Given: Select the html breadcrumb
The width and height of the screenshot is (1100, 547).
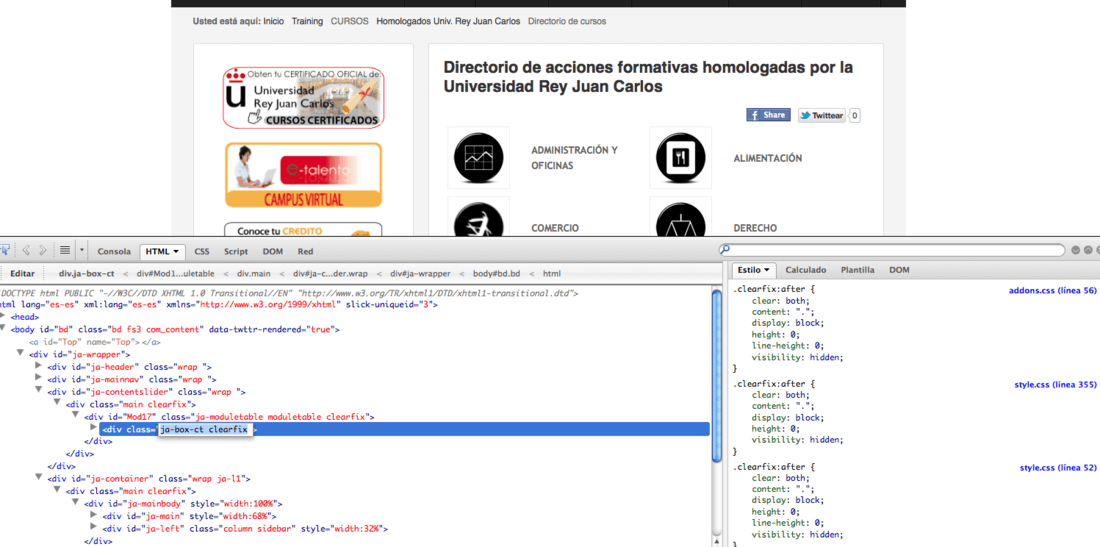Looking at the screenshot, I should 552,274.
